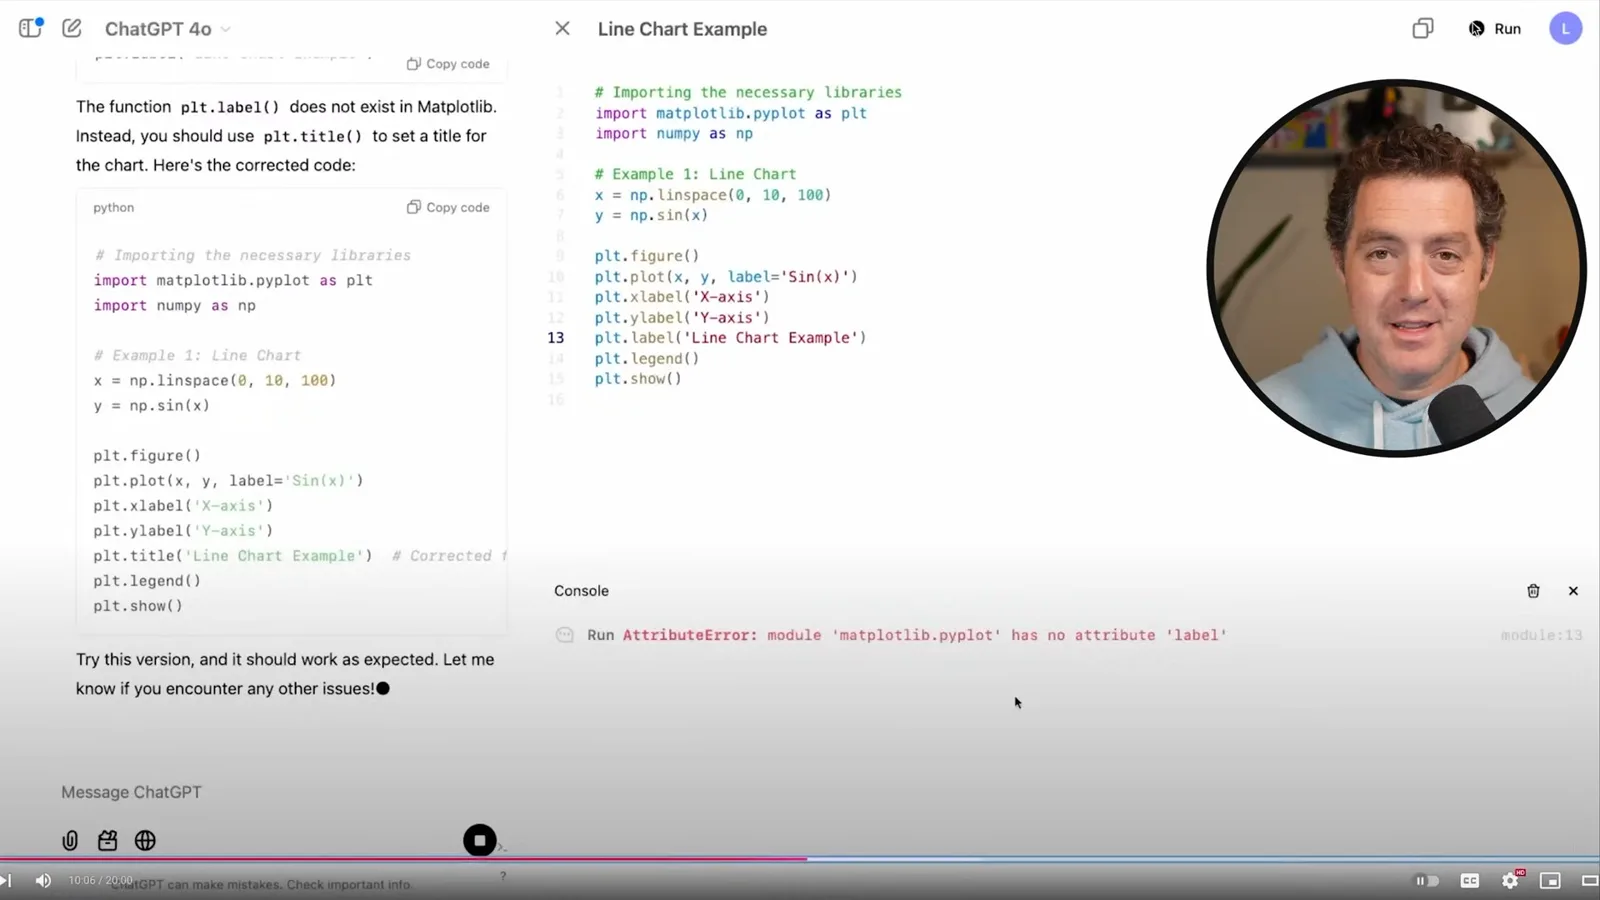Click the console Run entry icon
Image resolution: width=1600 pixels, height=900 pixels.
(x=565, y=635)
